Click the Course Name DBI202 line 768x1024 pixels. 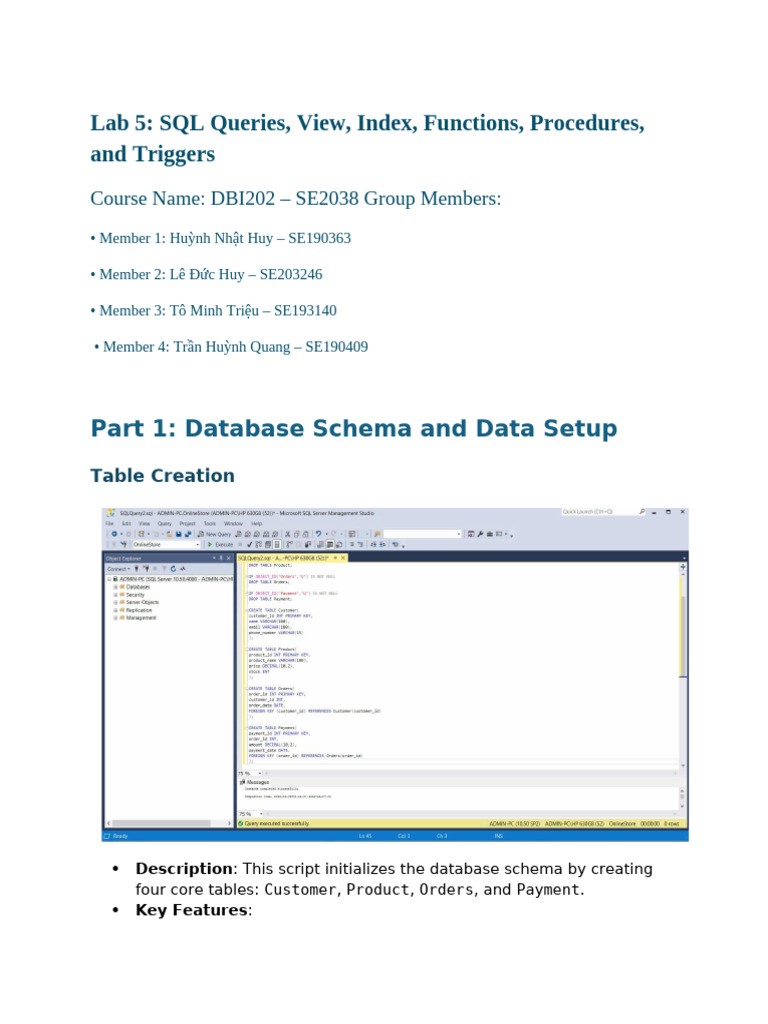point(295,199)
